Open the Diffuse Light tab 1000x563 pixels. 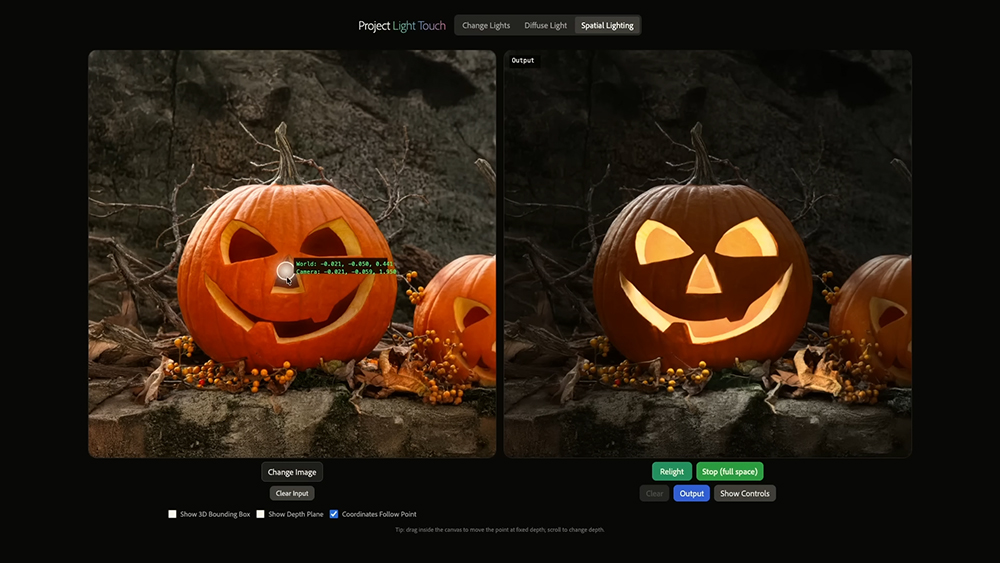pyautogui.click(x=545, y=25)
